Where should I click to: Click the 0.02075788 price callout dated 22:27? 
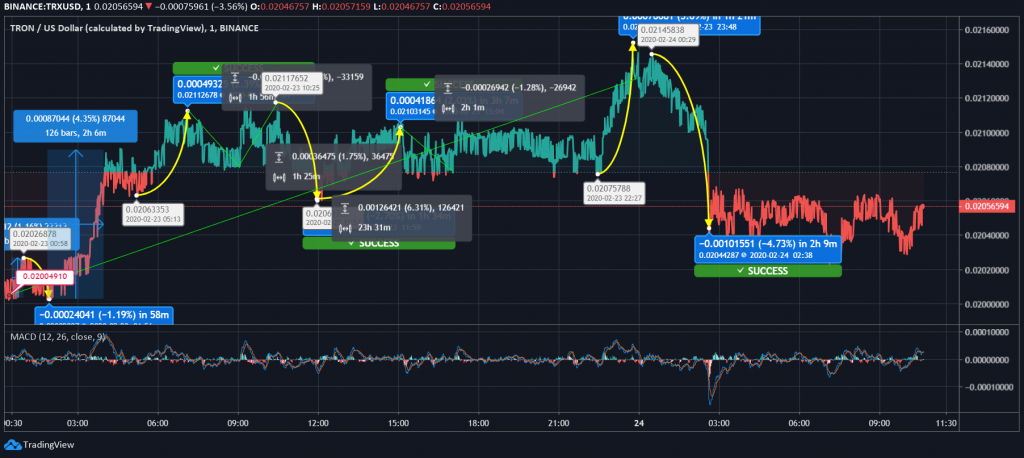coord(614,193)
